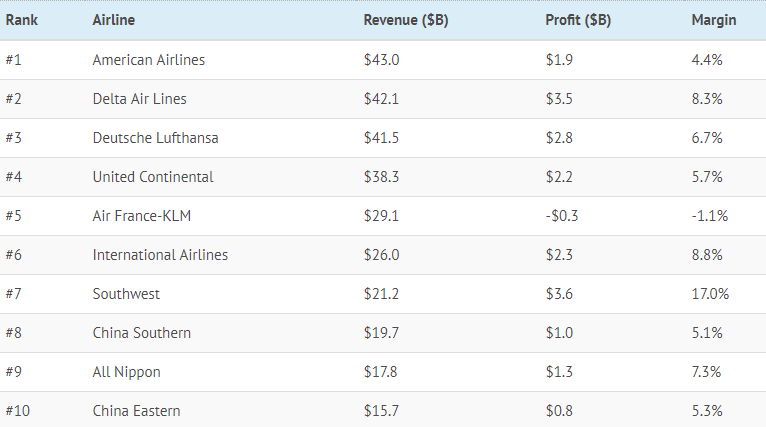This screenshot has width=766, height=427.
Task: Click the International Airlines name
Action: 160,255
